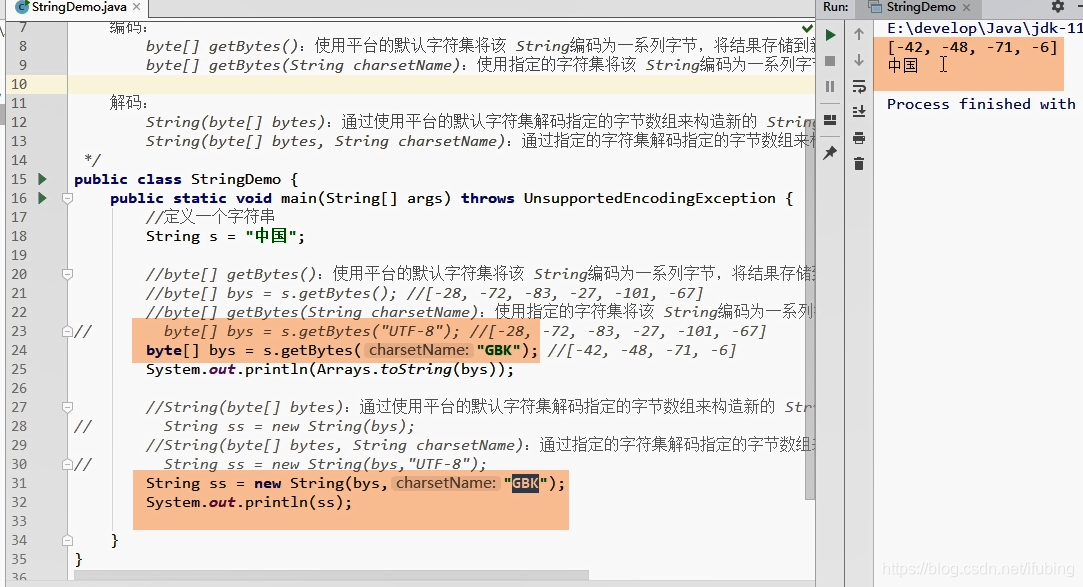Print the console output

coord(859,138)
